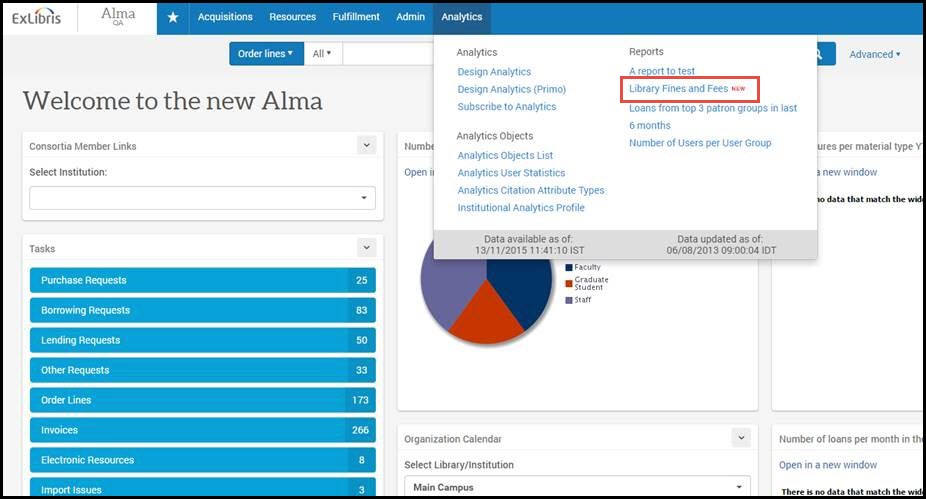Close the Analytics menu tab

[x=462, y=17]
